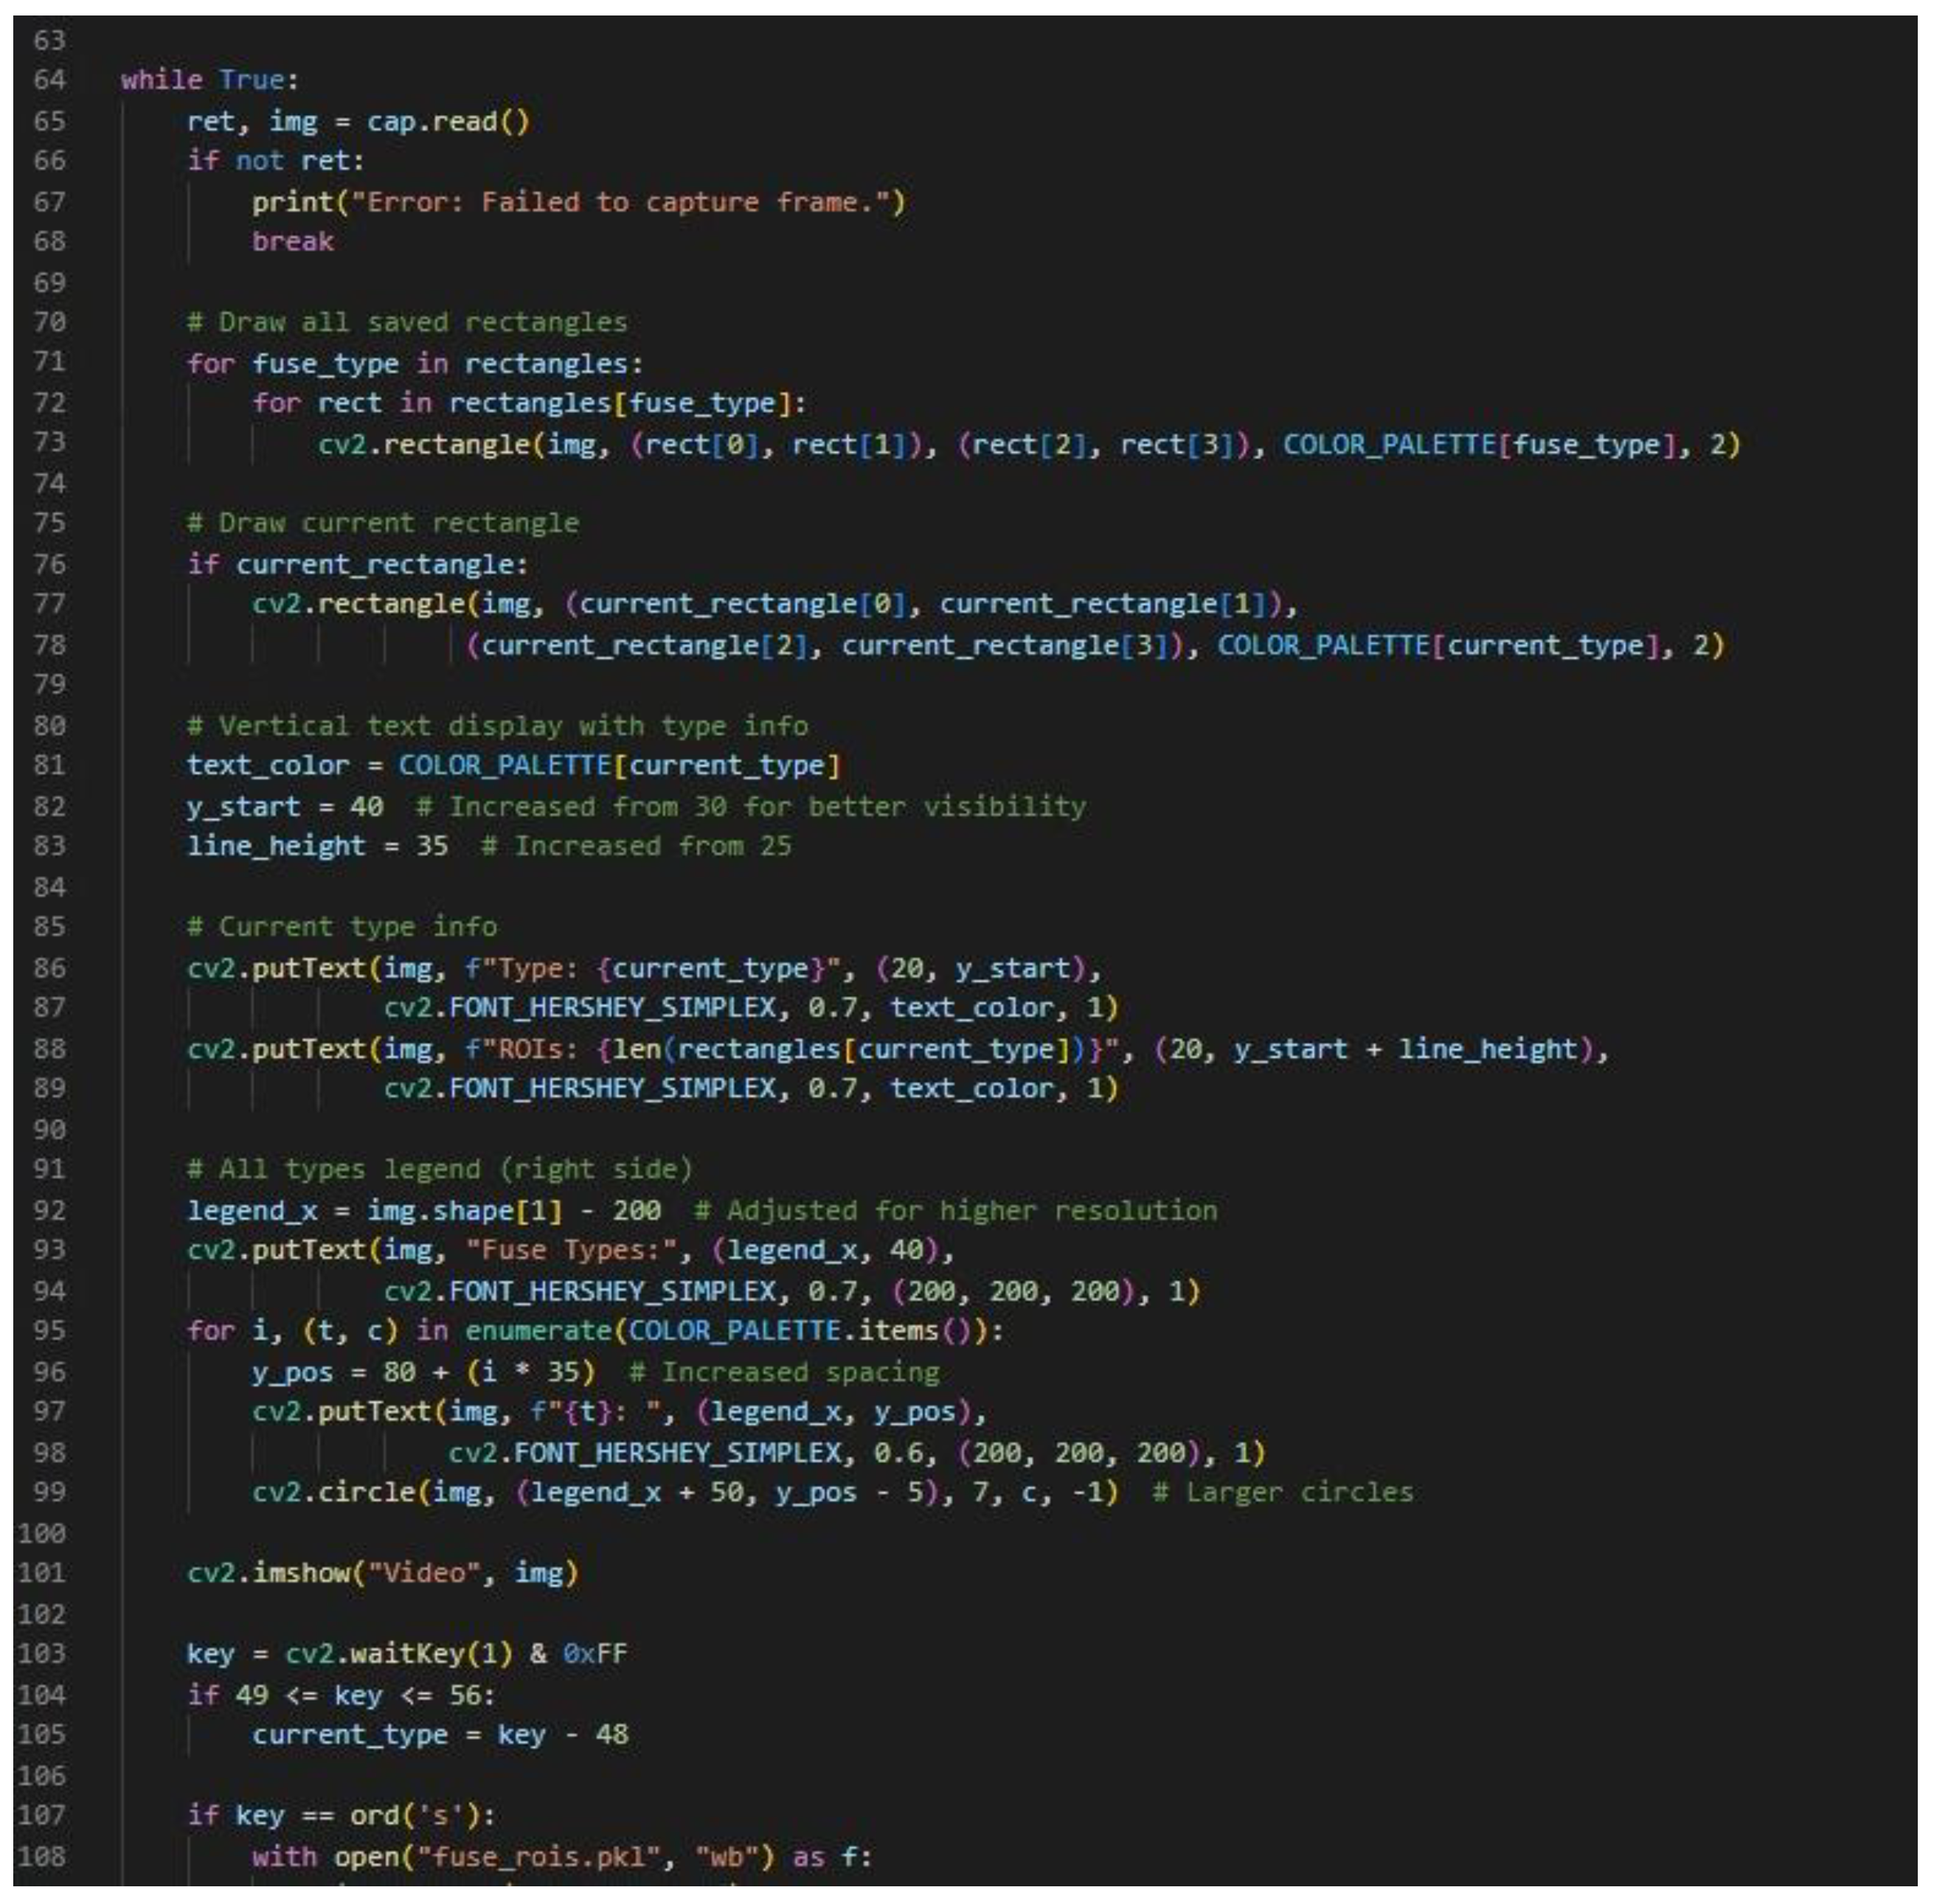Click line number 64 in the gutter
The width and height of the screenshot is (1934, 1904).
[49, 80]
